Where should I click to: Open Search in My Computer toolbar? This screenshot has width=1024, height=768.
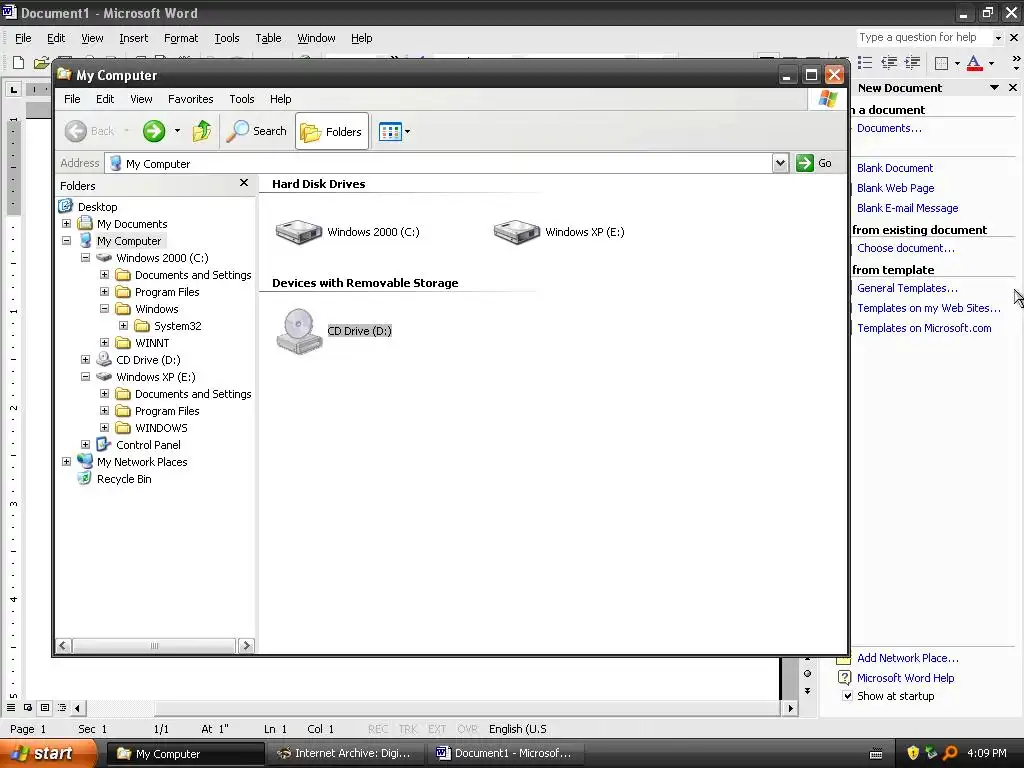[257, 131]
